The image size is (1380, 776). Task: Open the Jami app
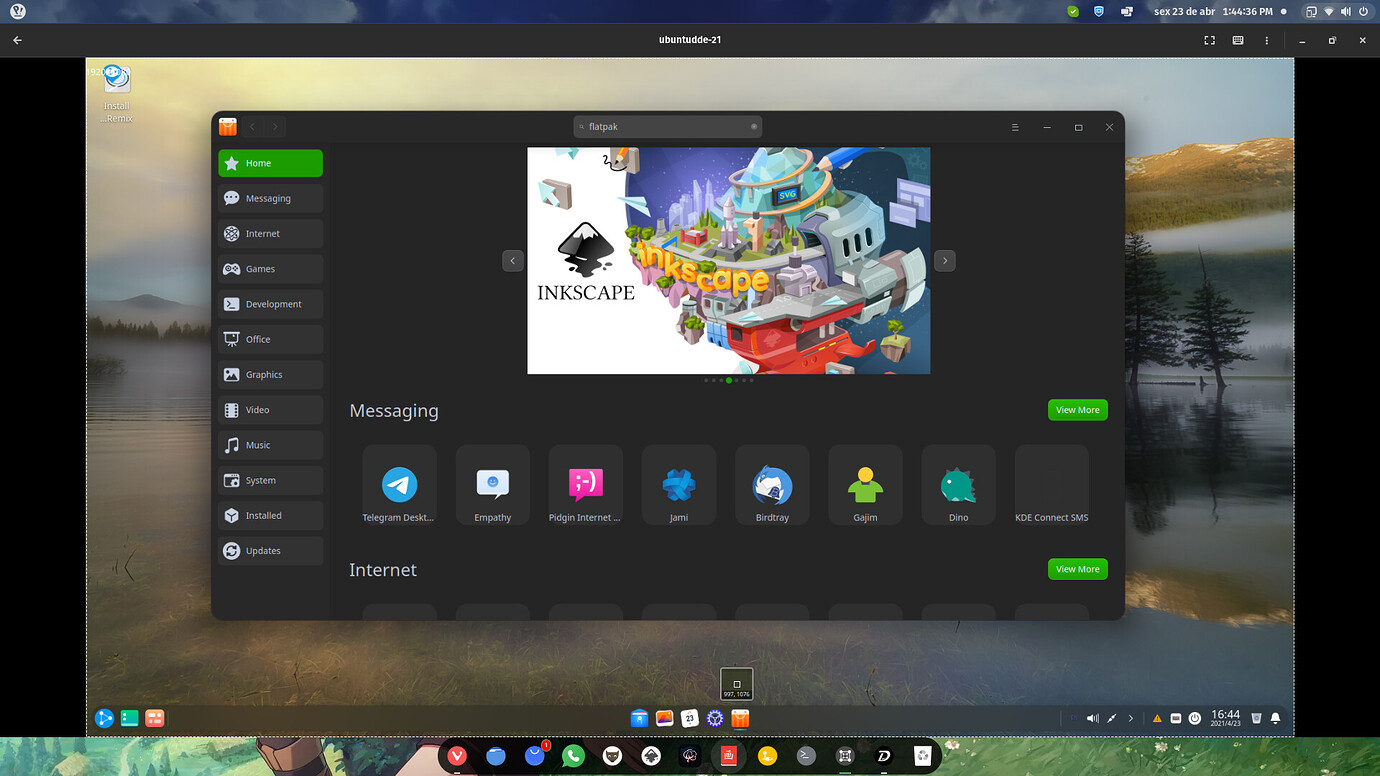(679, 486)
